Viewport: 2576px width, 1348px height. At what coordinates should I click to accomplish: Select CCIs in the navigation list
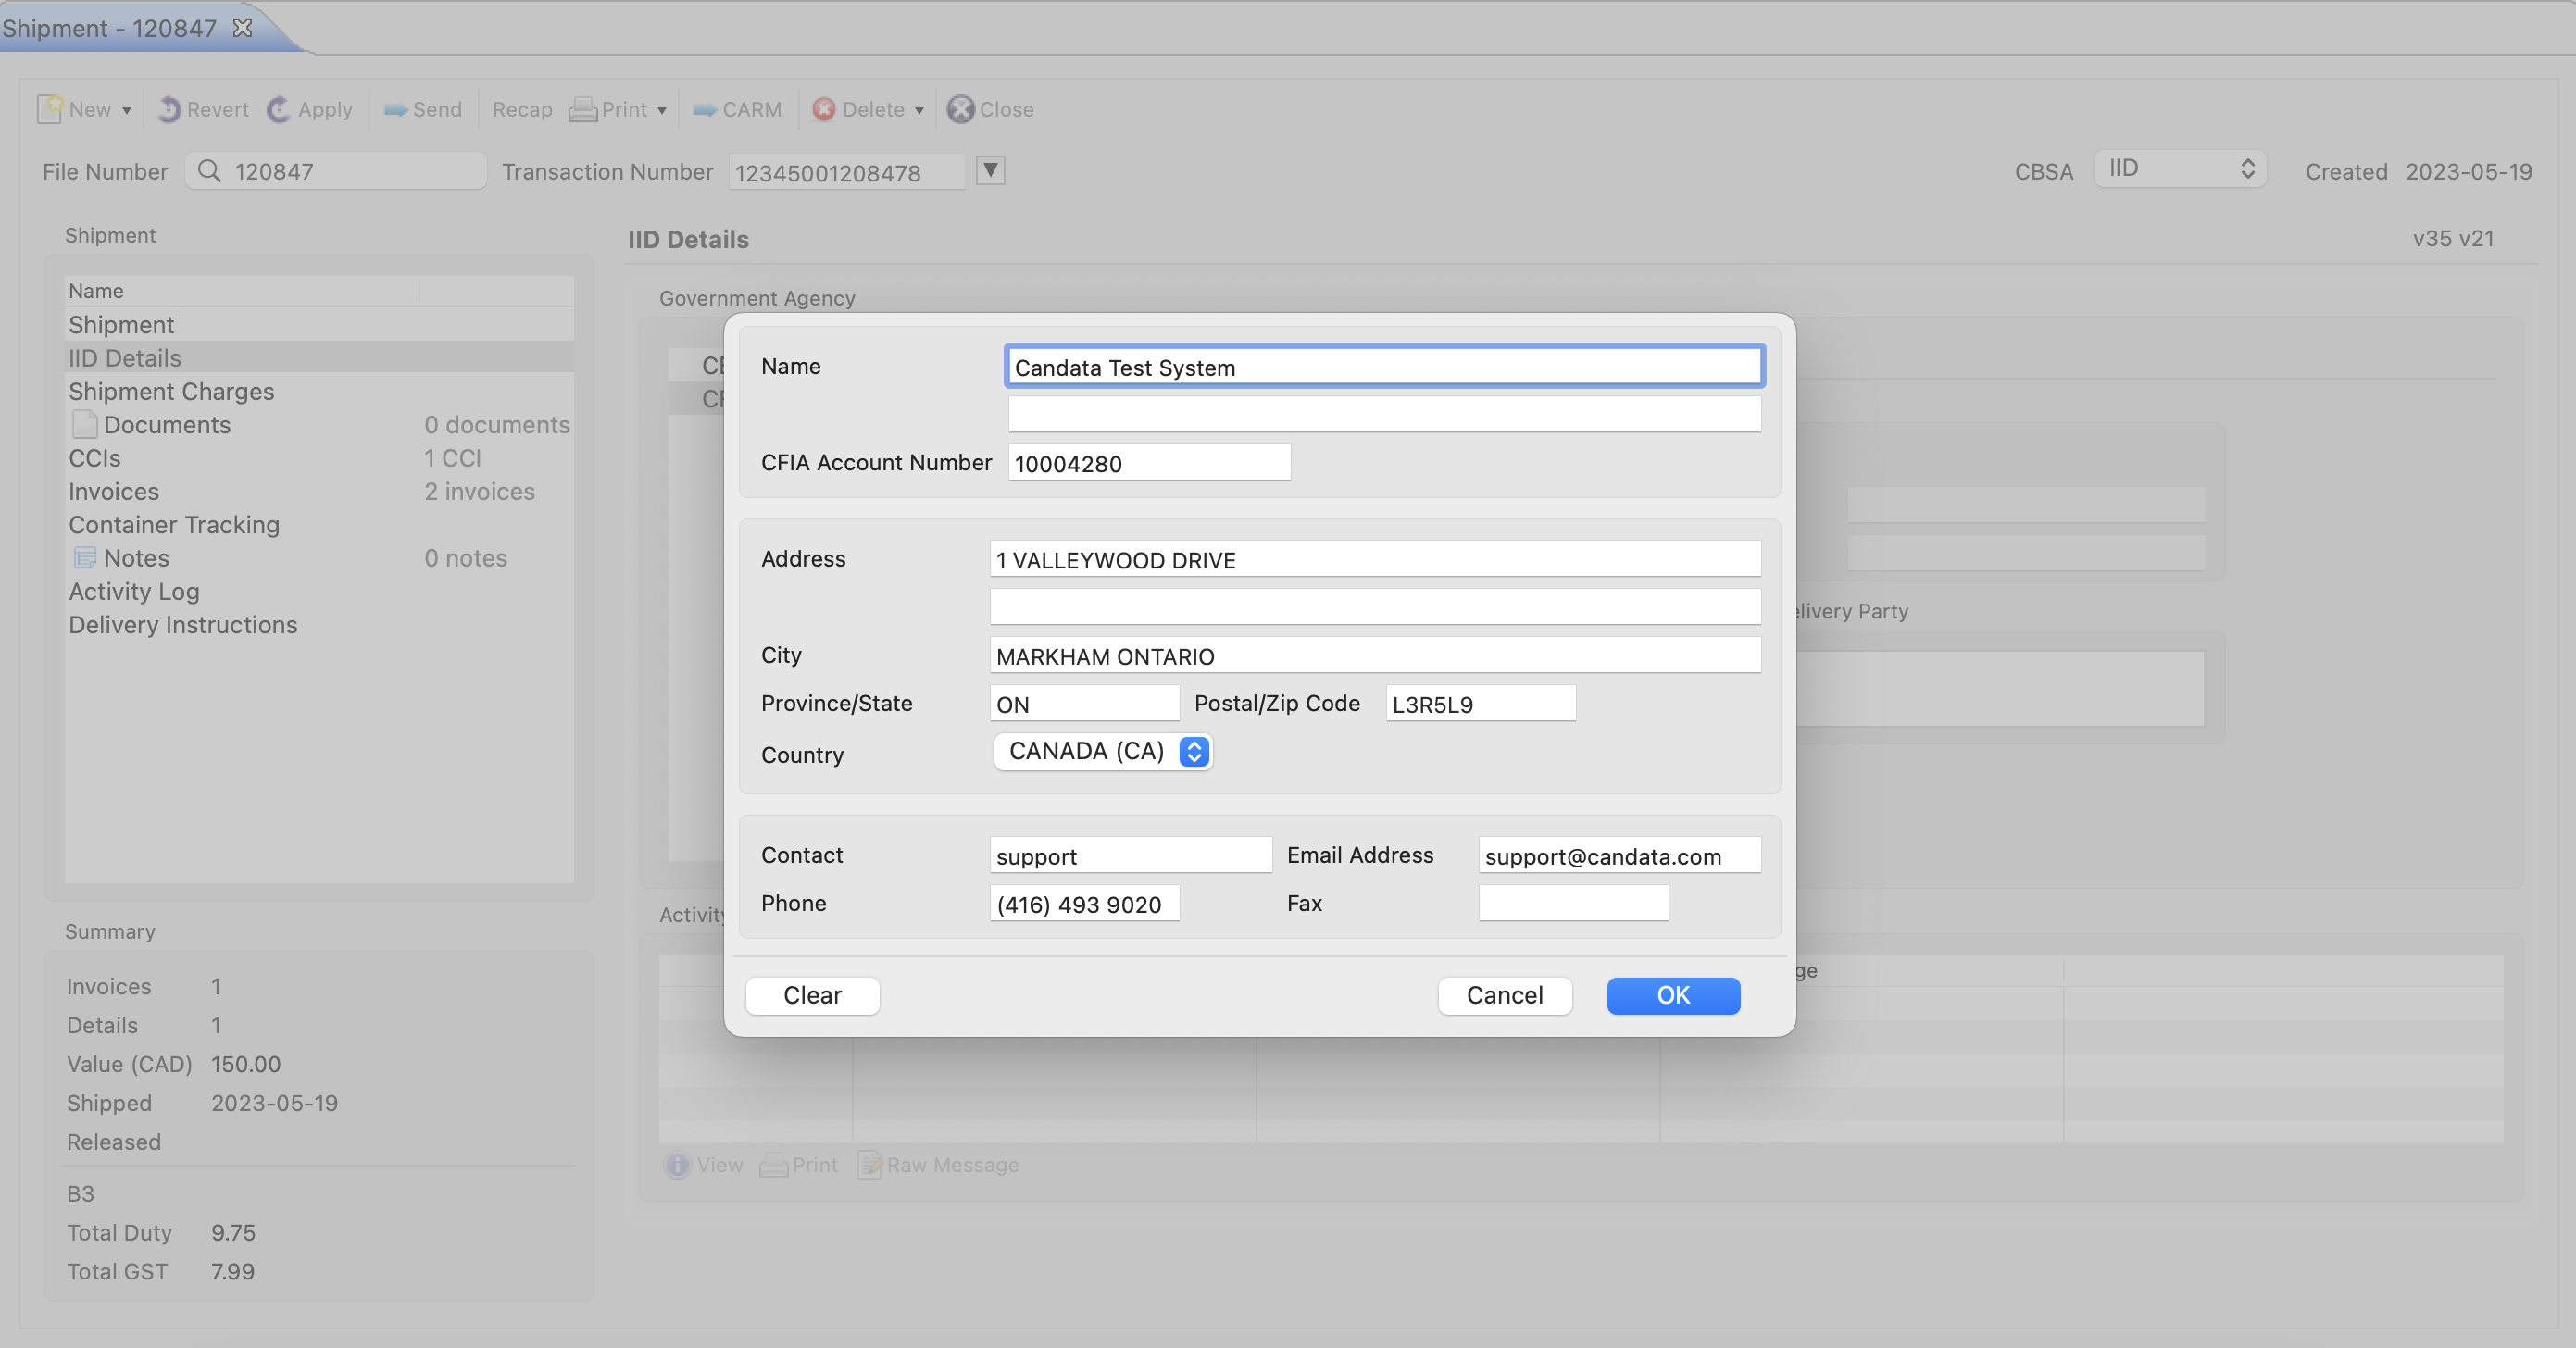(x=319, y=458)
